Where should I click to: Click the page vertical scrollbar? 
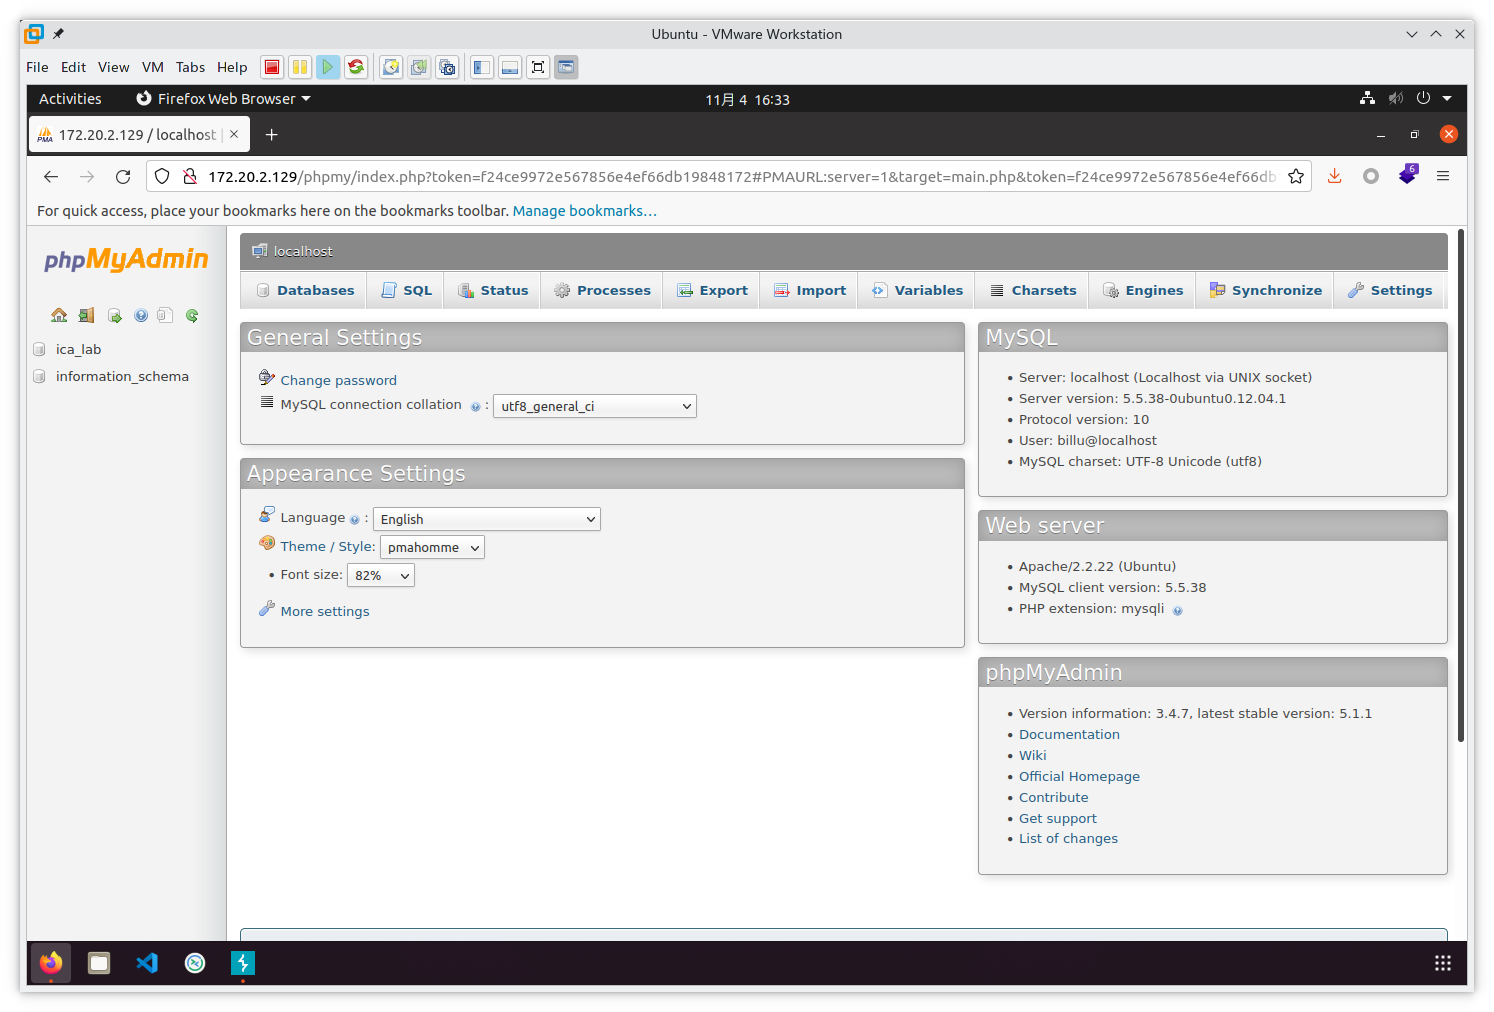tap(1461, 485)
